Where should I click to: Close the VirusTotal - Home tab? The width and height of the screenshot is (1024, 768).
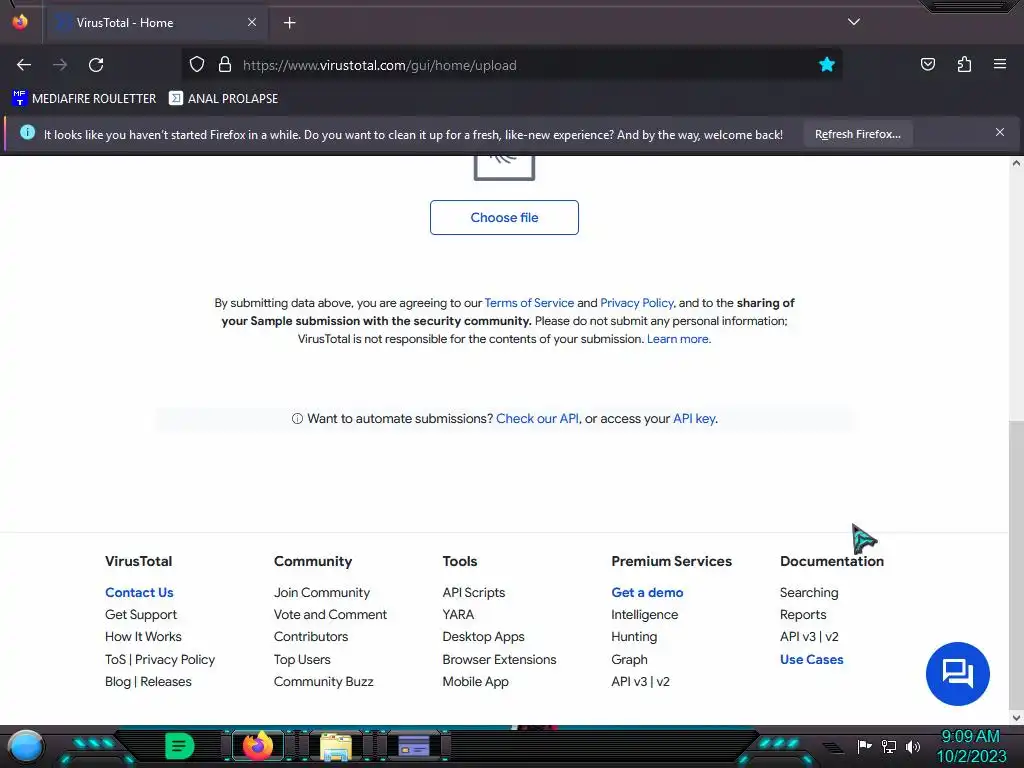pyautogui.click(x=252, y=22)
